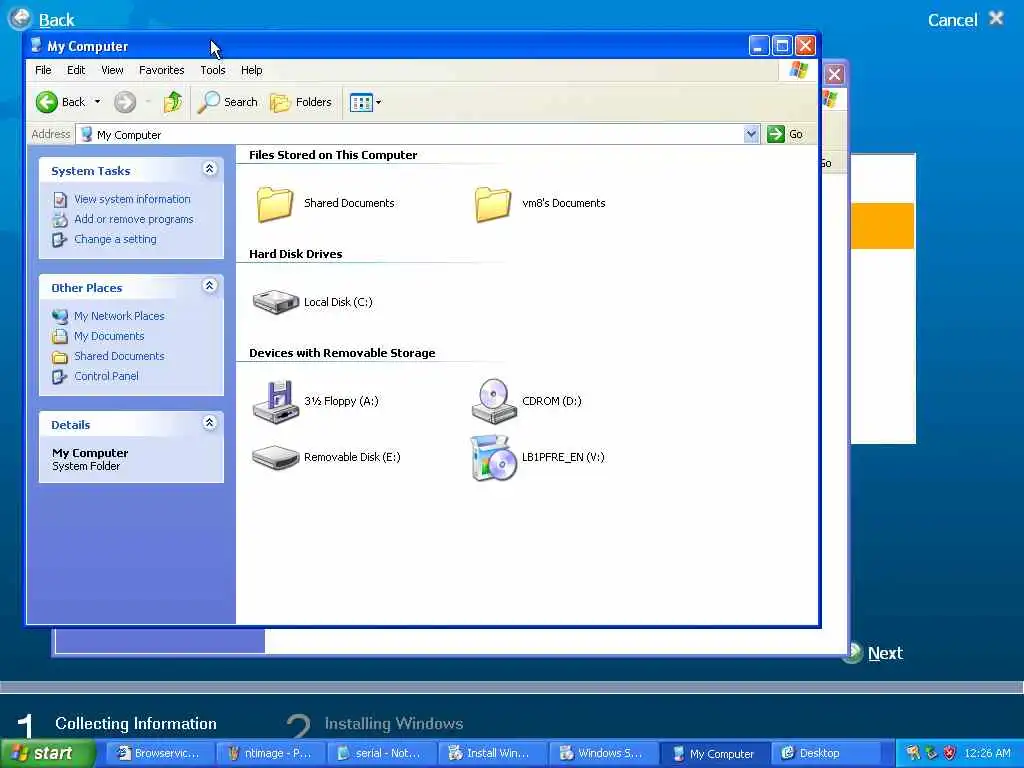Viewport: 1024px width, 768px height.
Task: Select the 3½ Floppy (A:) drive icon
Action: (x=276, y=401)
